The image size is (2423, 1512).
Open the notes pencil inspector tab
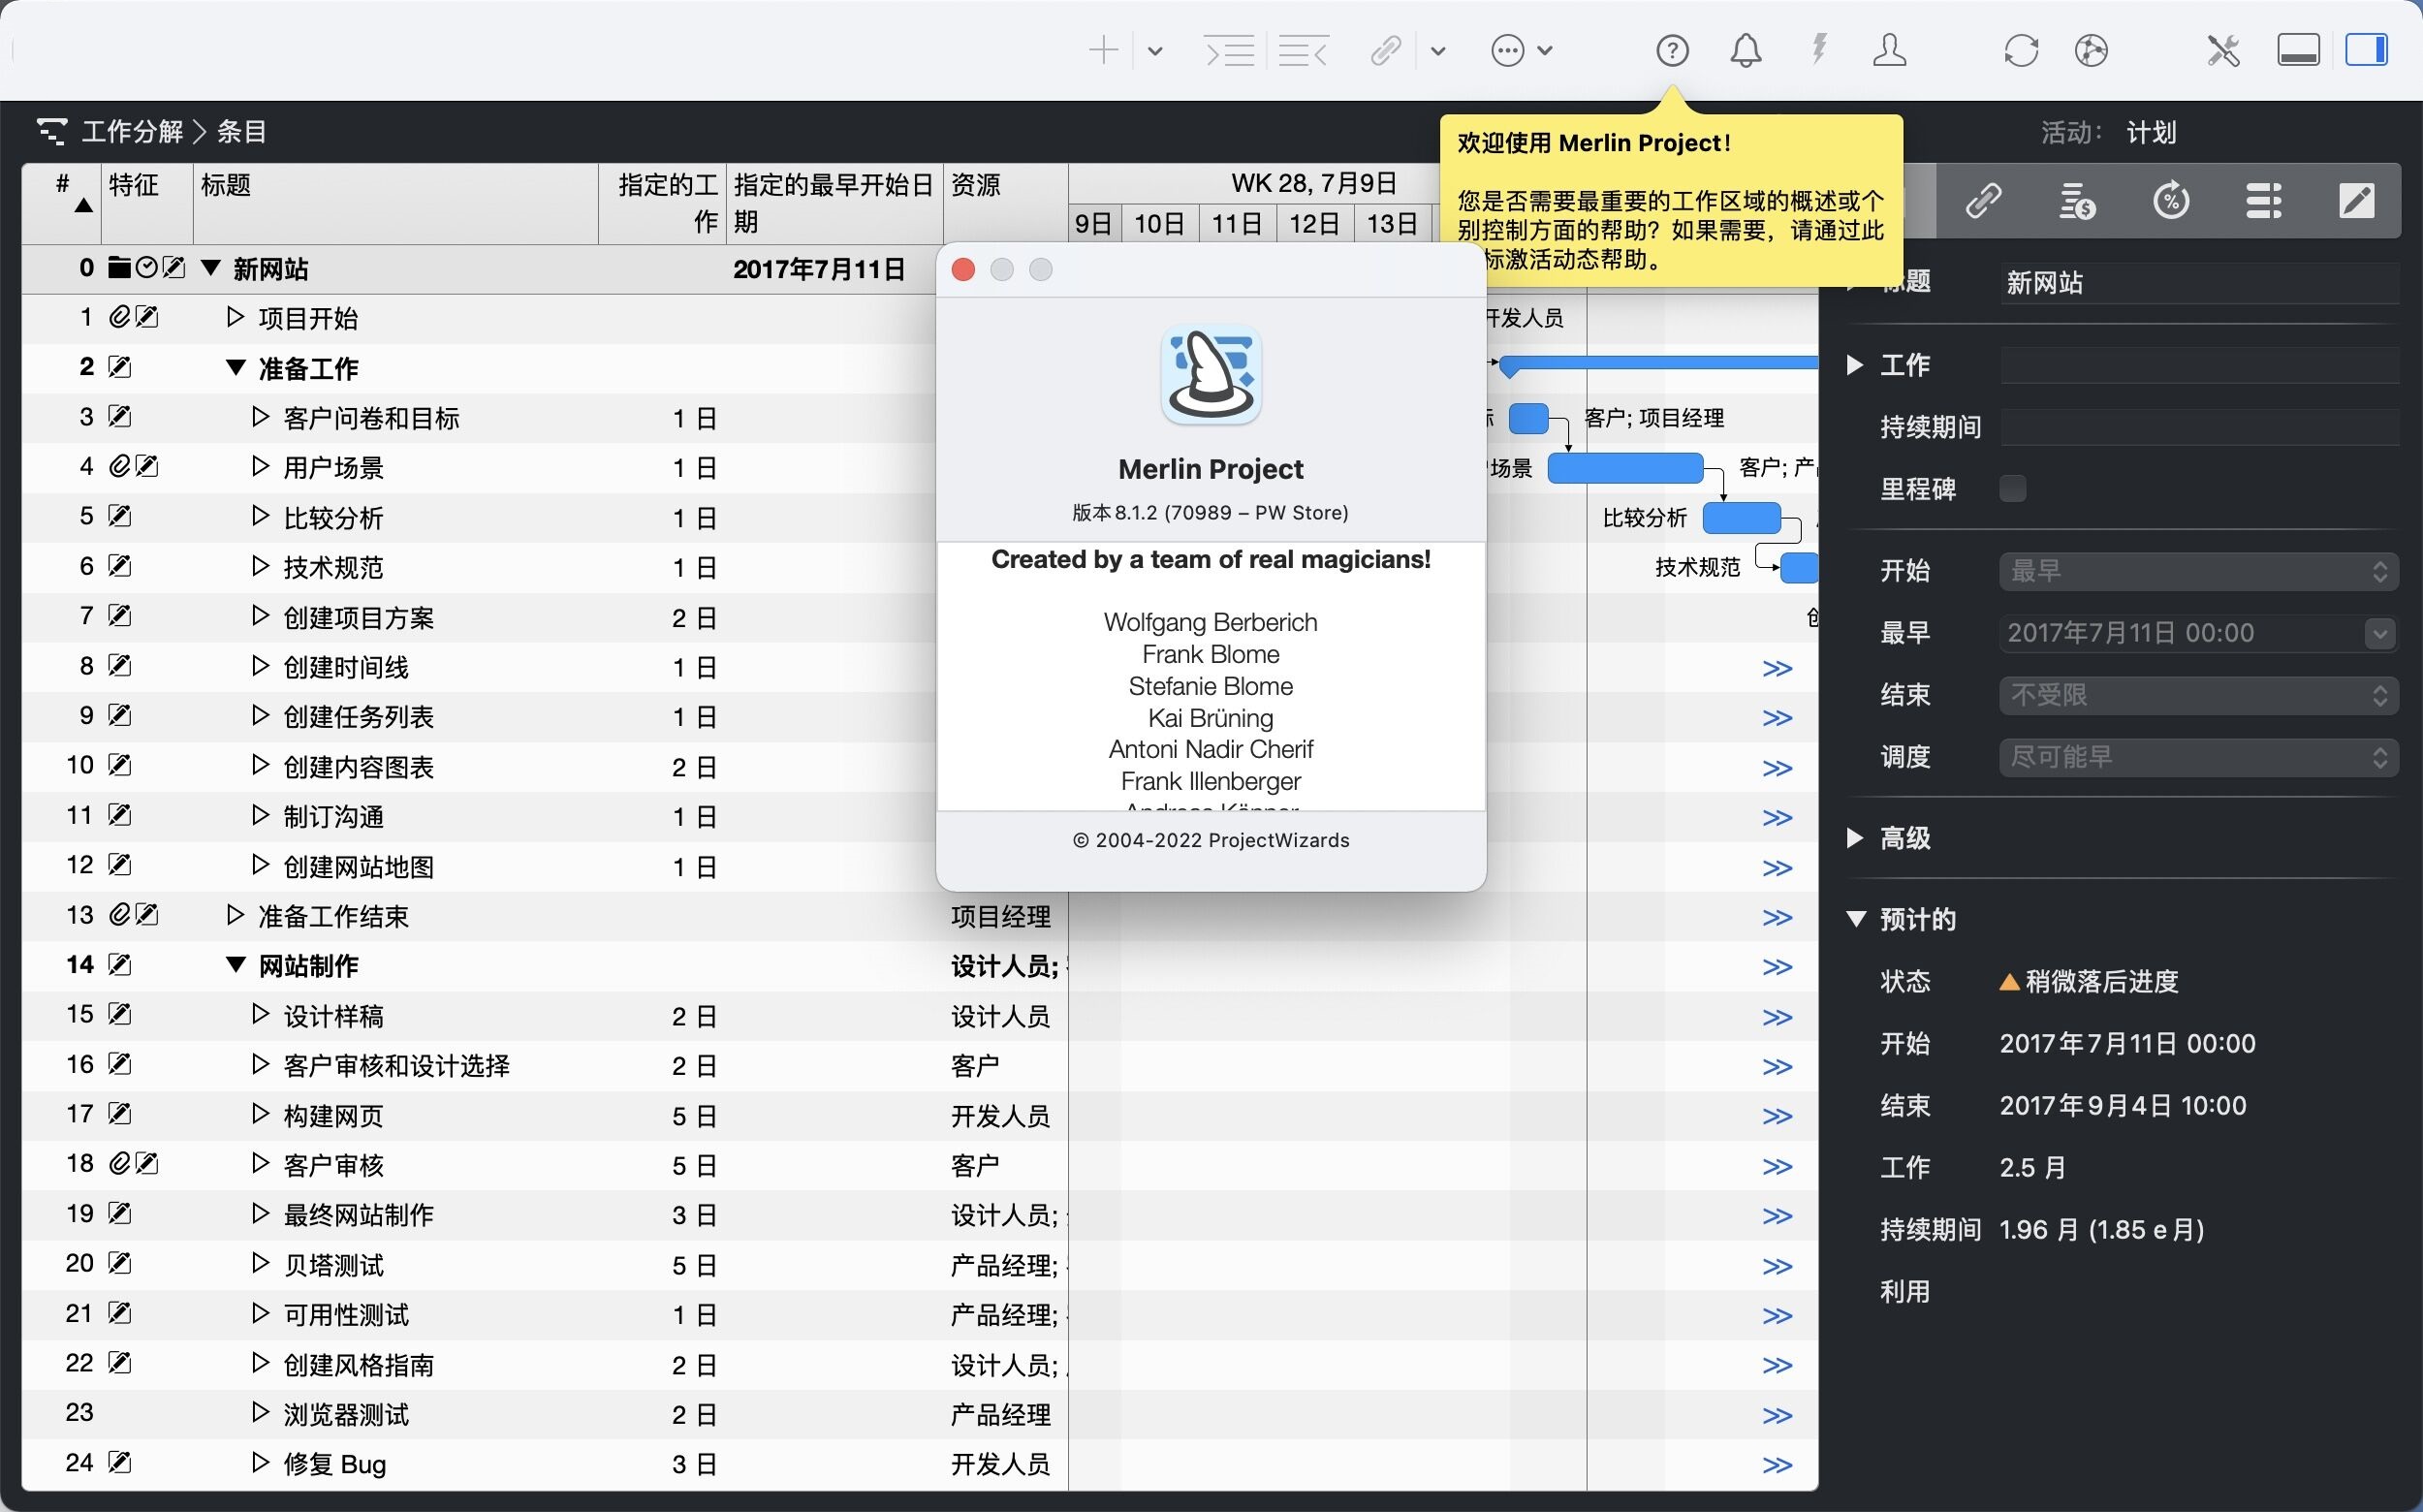2357,201
